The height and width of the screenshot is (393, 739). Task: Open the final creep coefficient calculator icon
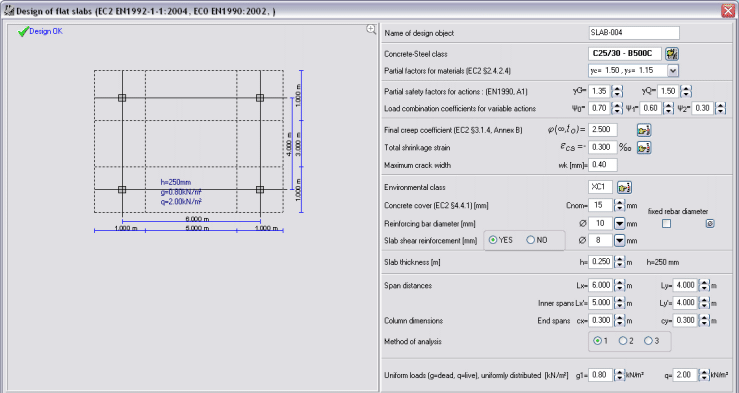(644, 130)
